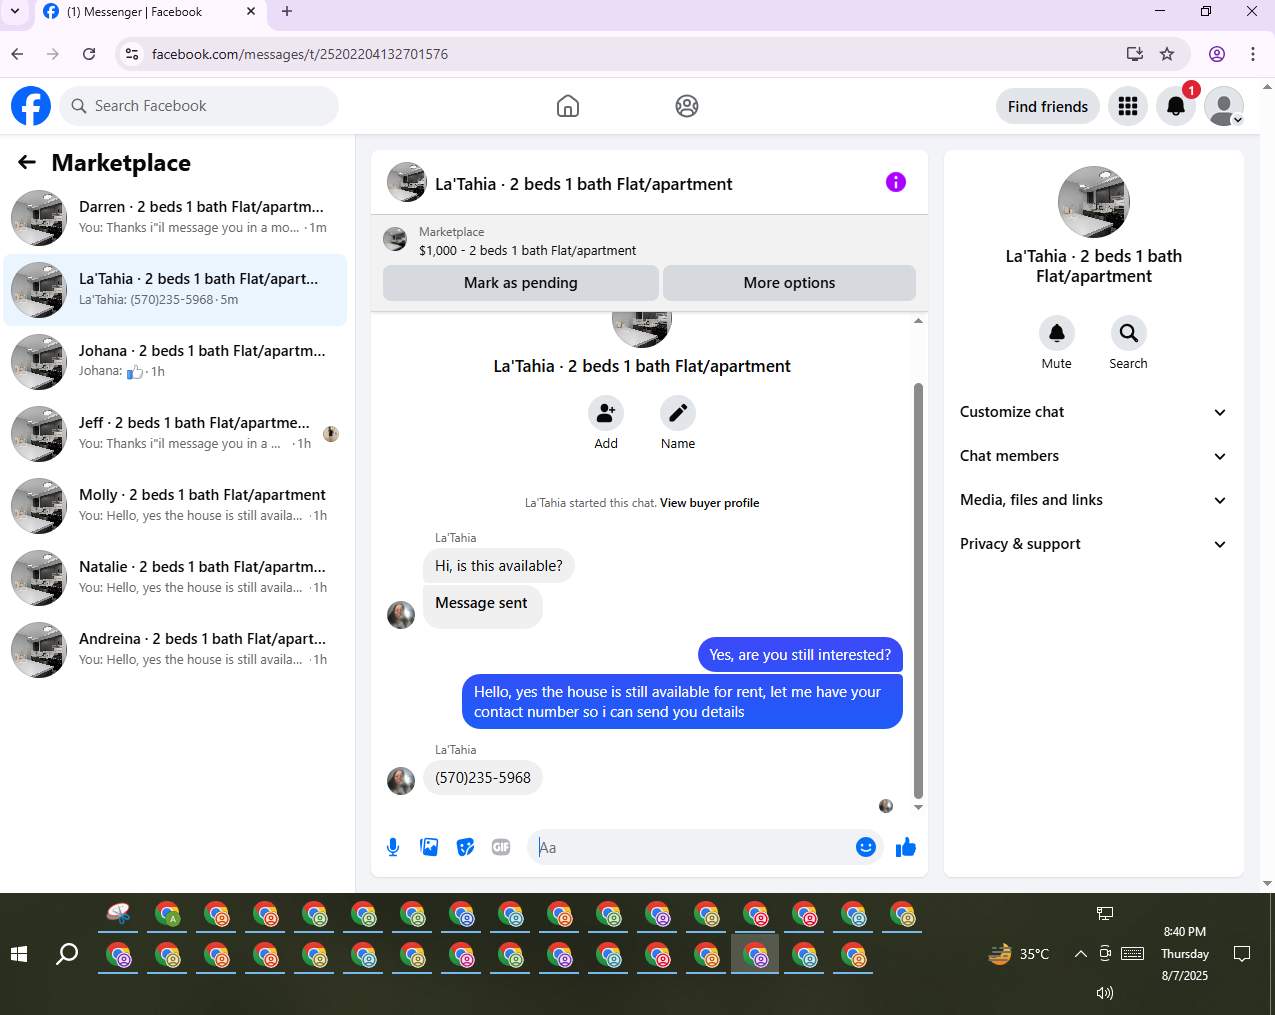Open new browser tab plus button
1275x1015 pixels.
tap(287, 12)
